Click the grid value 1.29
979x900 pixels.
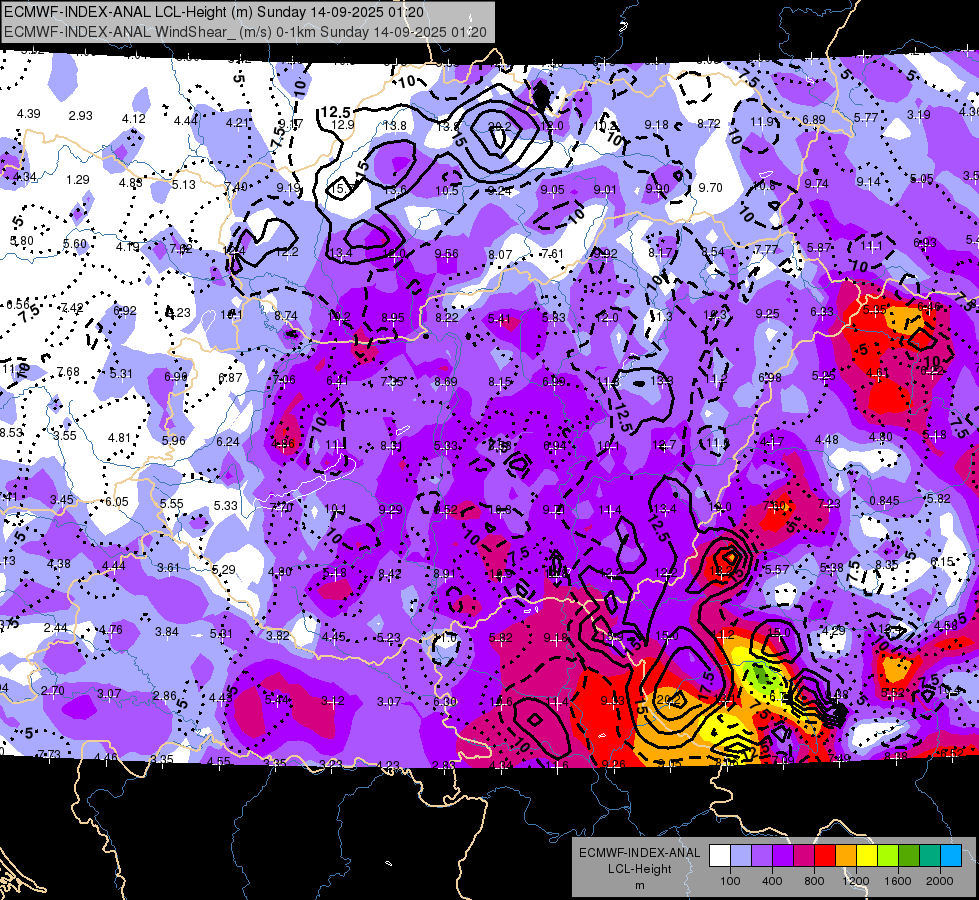78,180
